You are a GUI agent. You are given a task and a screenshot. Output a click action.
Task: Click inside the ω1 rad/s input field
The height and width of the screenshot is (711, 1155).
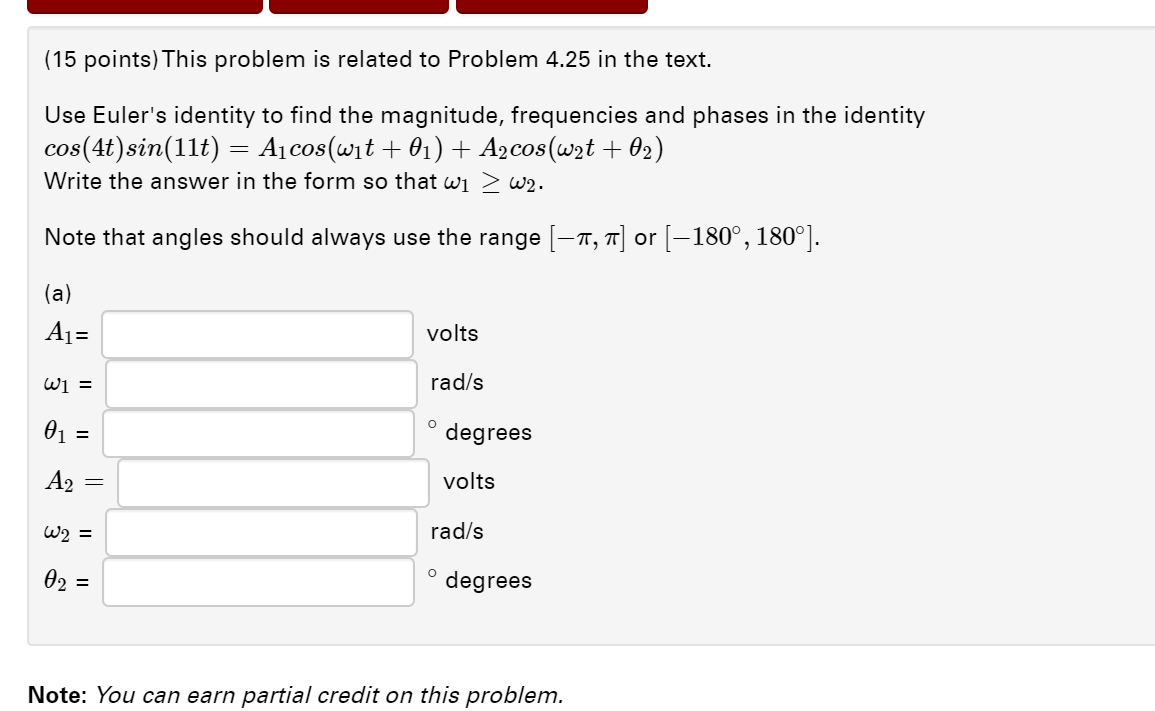coord(258,383)
